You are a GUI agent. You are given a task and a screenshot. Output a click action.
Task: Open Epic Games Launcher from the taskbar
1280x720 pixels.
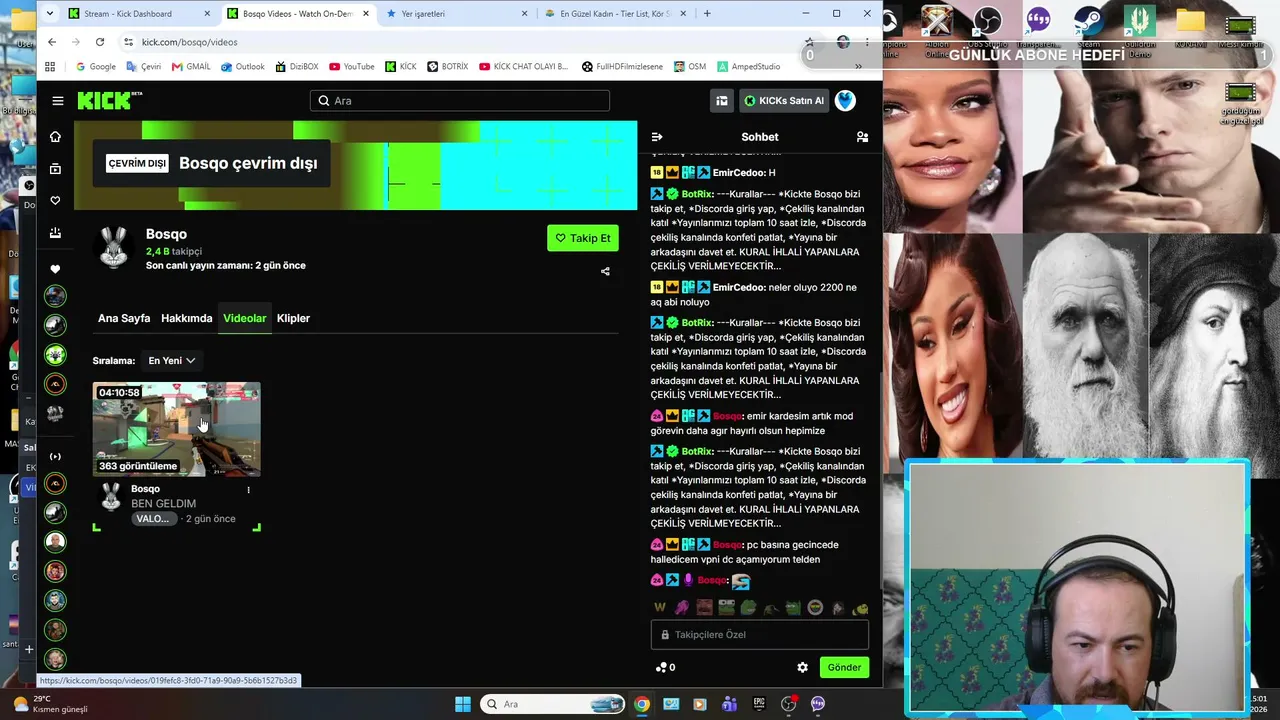pos(759,704)
